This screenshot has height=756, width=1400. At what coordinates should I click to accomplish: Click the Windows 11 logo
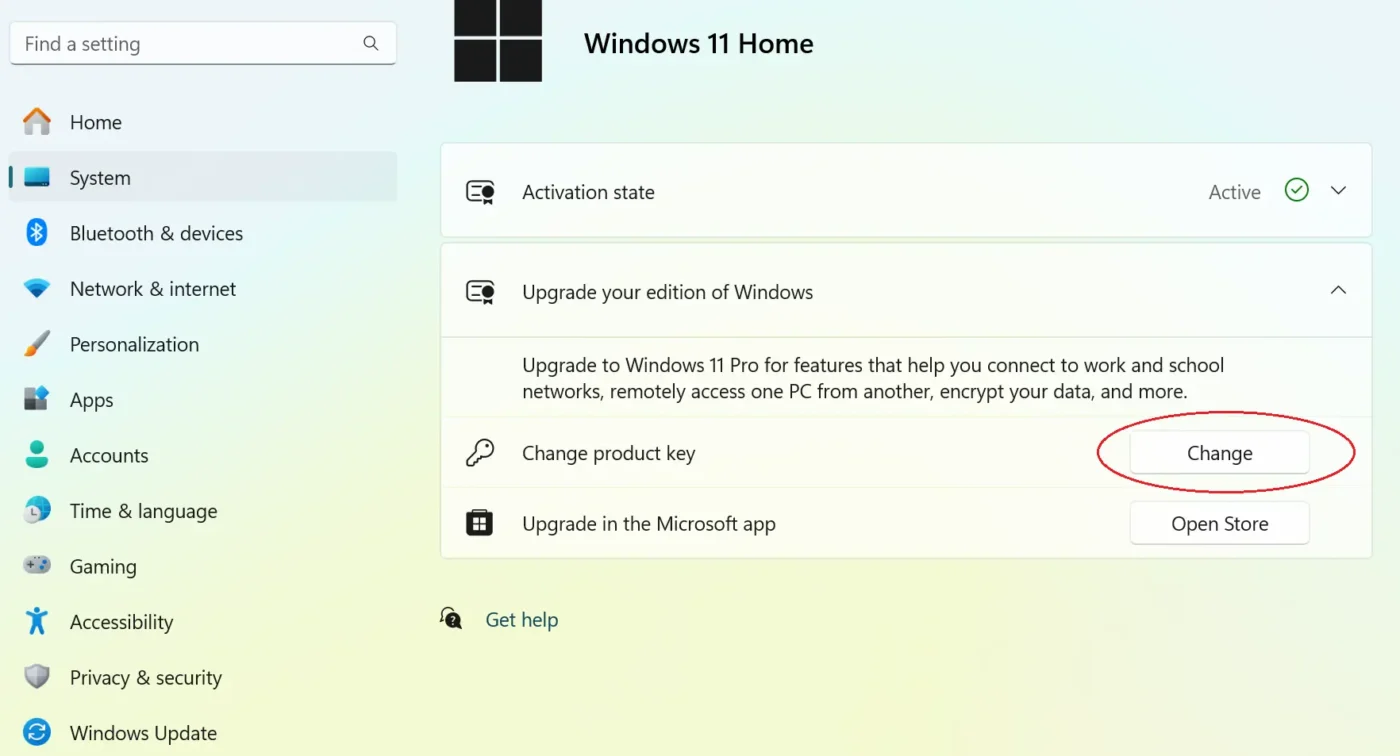pos(498,40)
